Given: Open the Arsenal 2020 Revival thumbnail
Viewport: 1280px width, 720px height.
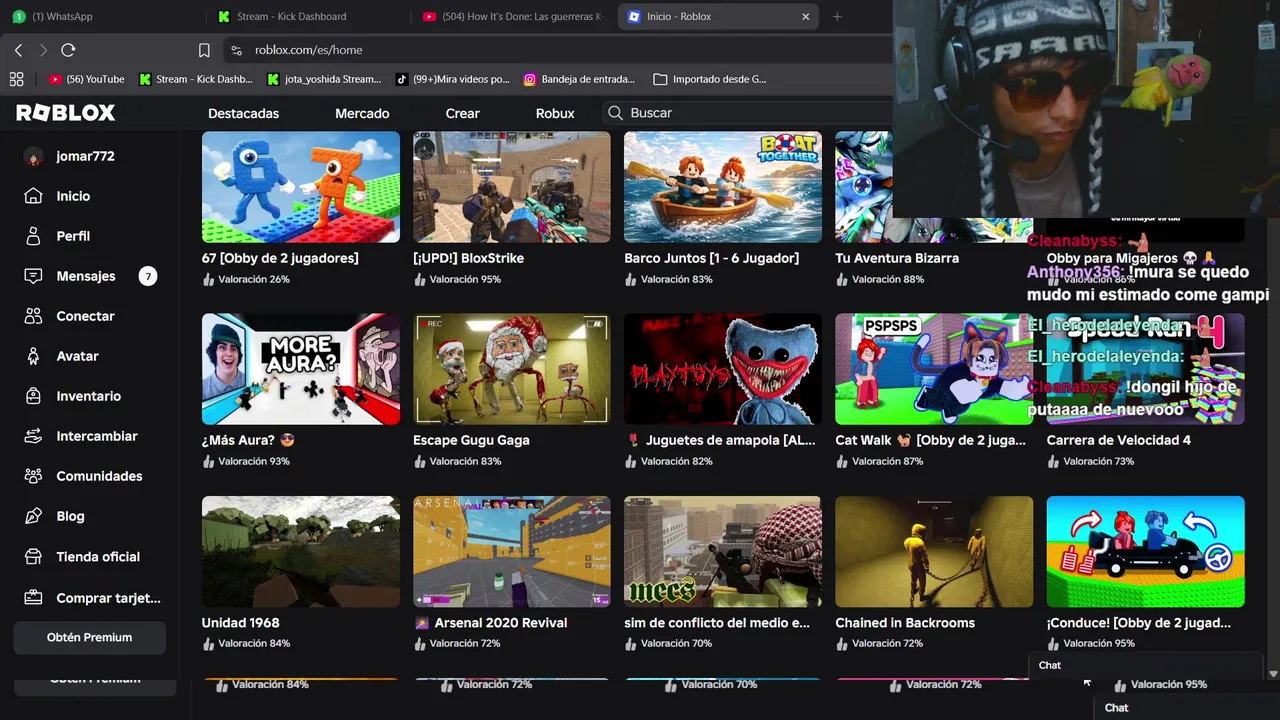Looking at the screenshot, I should pos(512,552).
